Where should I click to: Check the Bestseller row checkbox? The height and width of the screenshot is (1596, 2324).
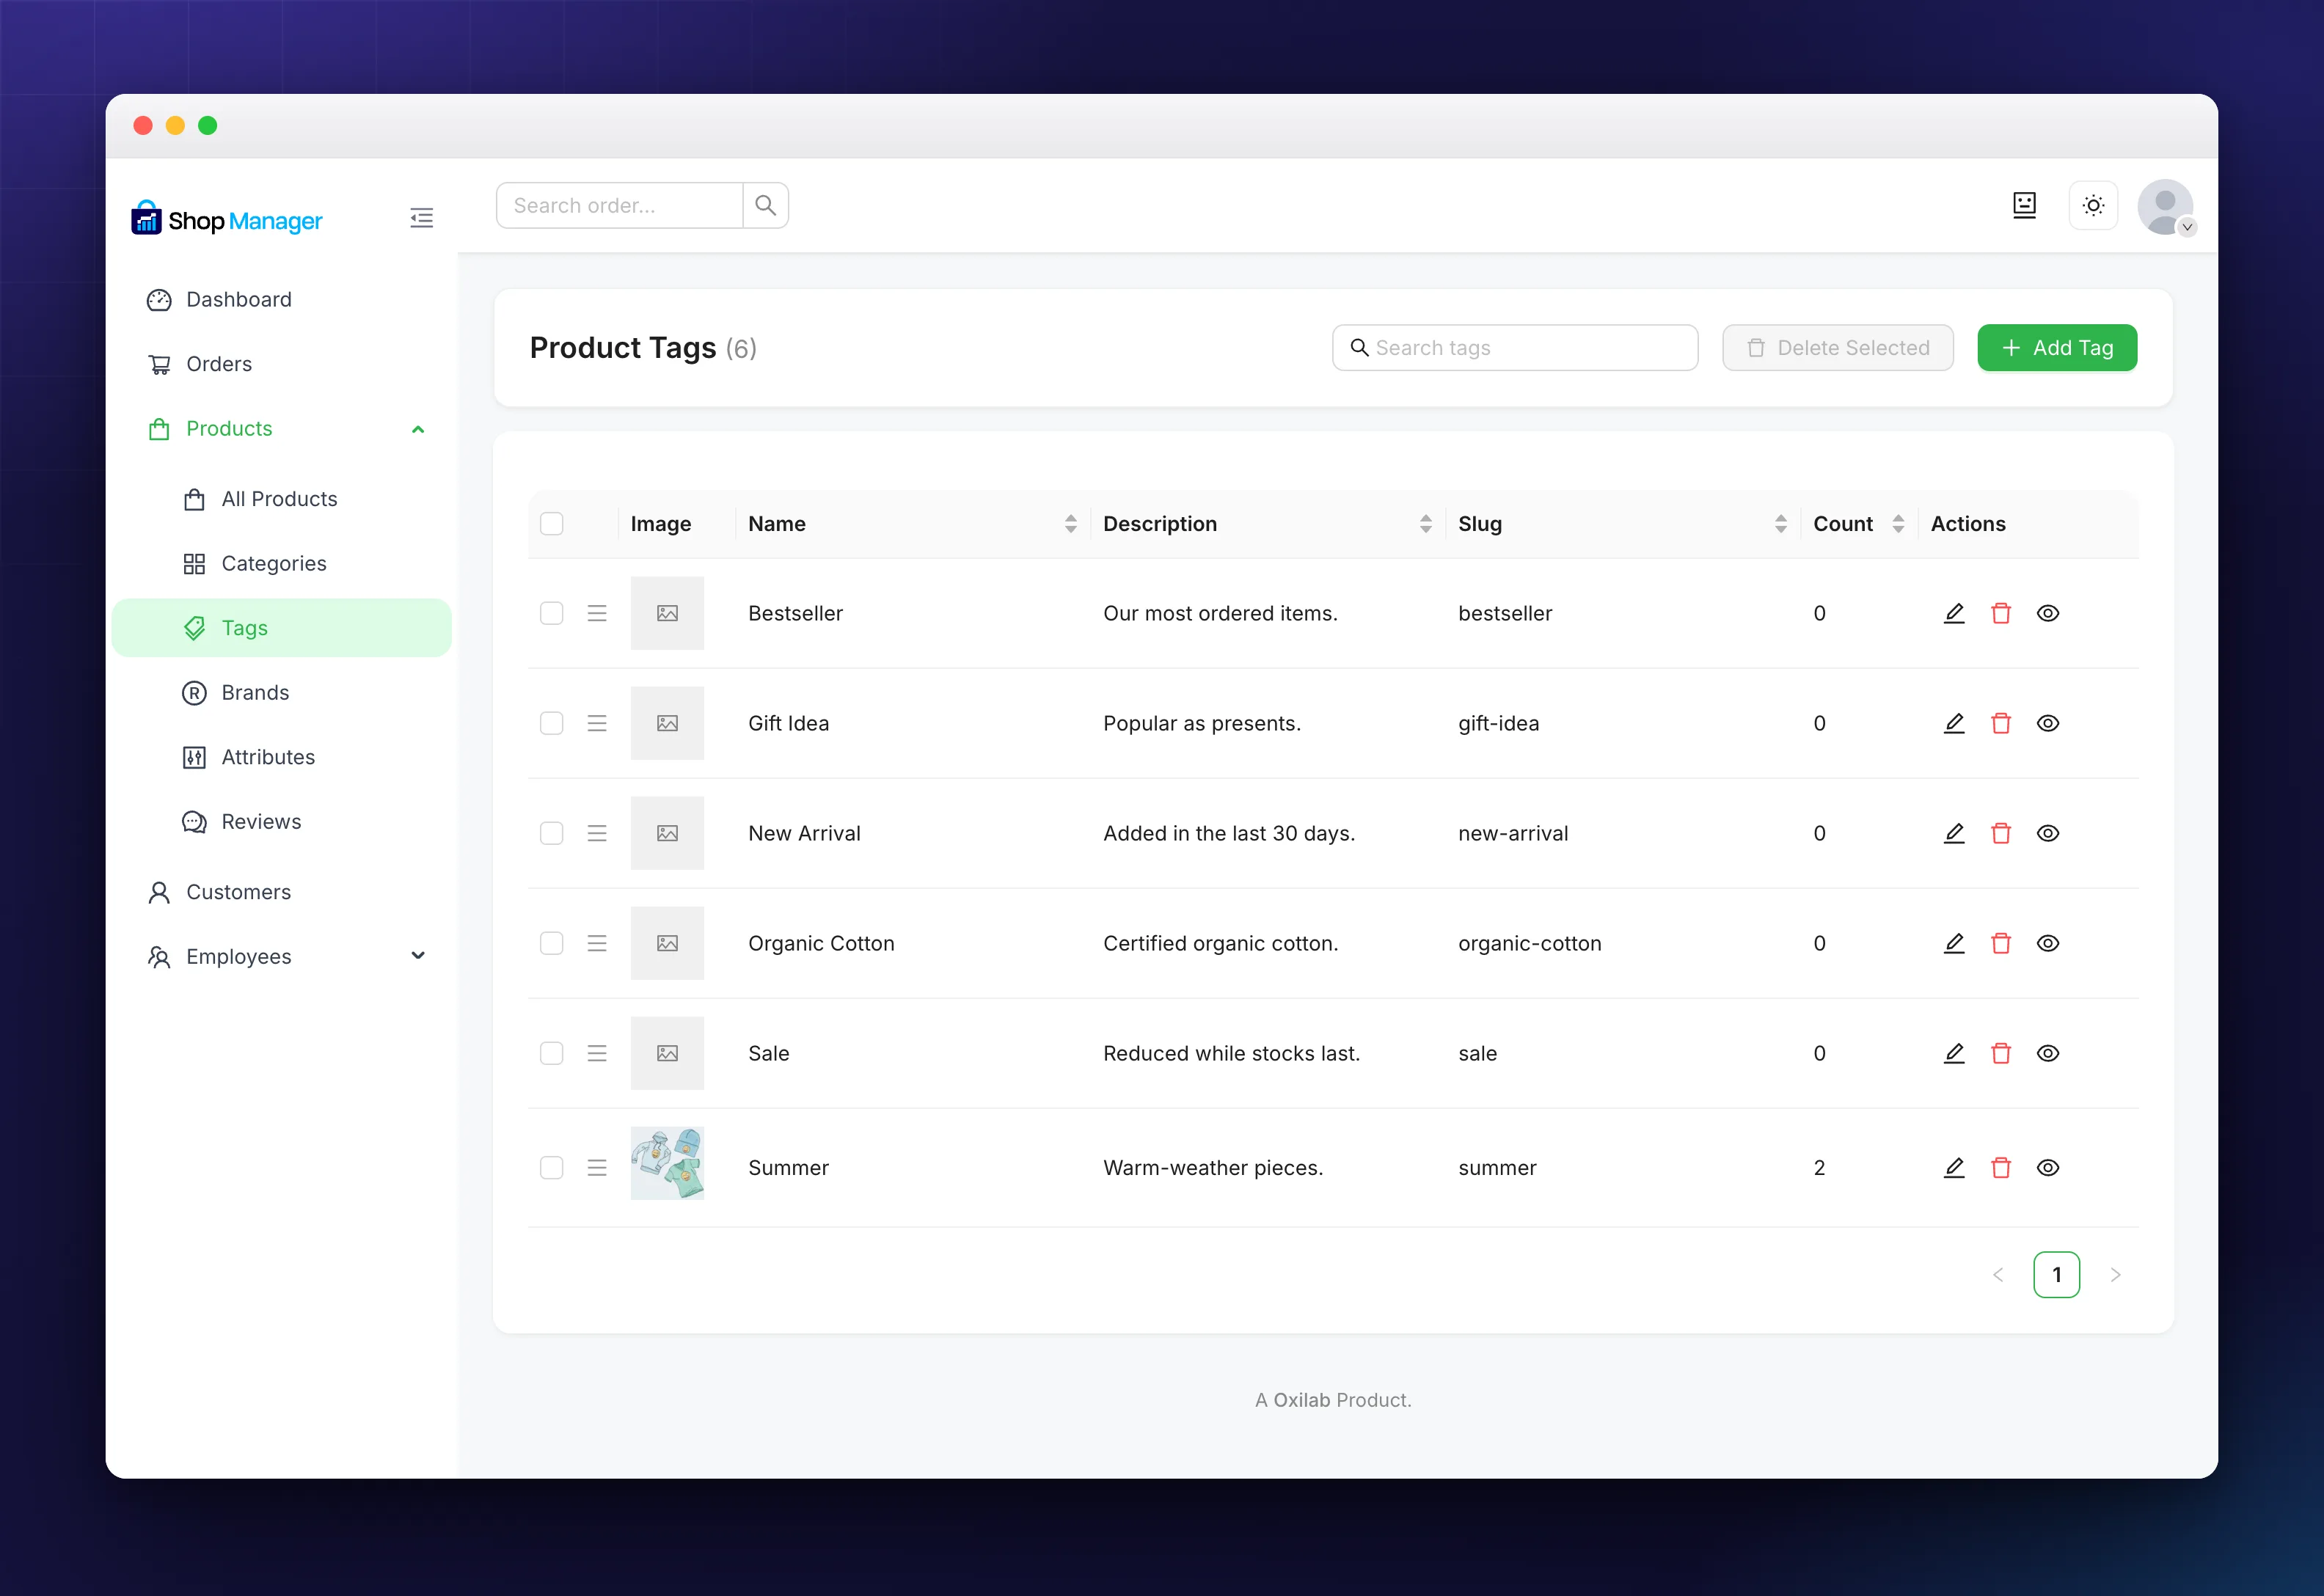(552, 613)
